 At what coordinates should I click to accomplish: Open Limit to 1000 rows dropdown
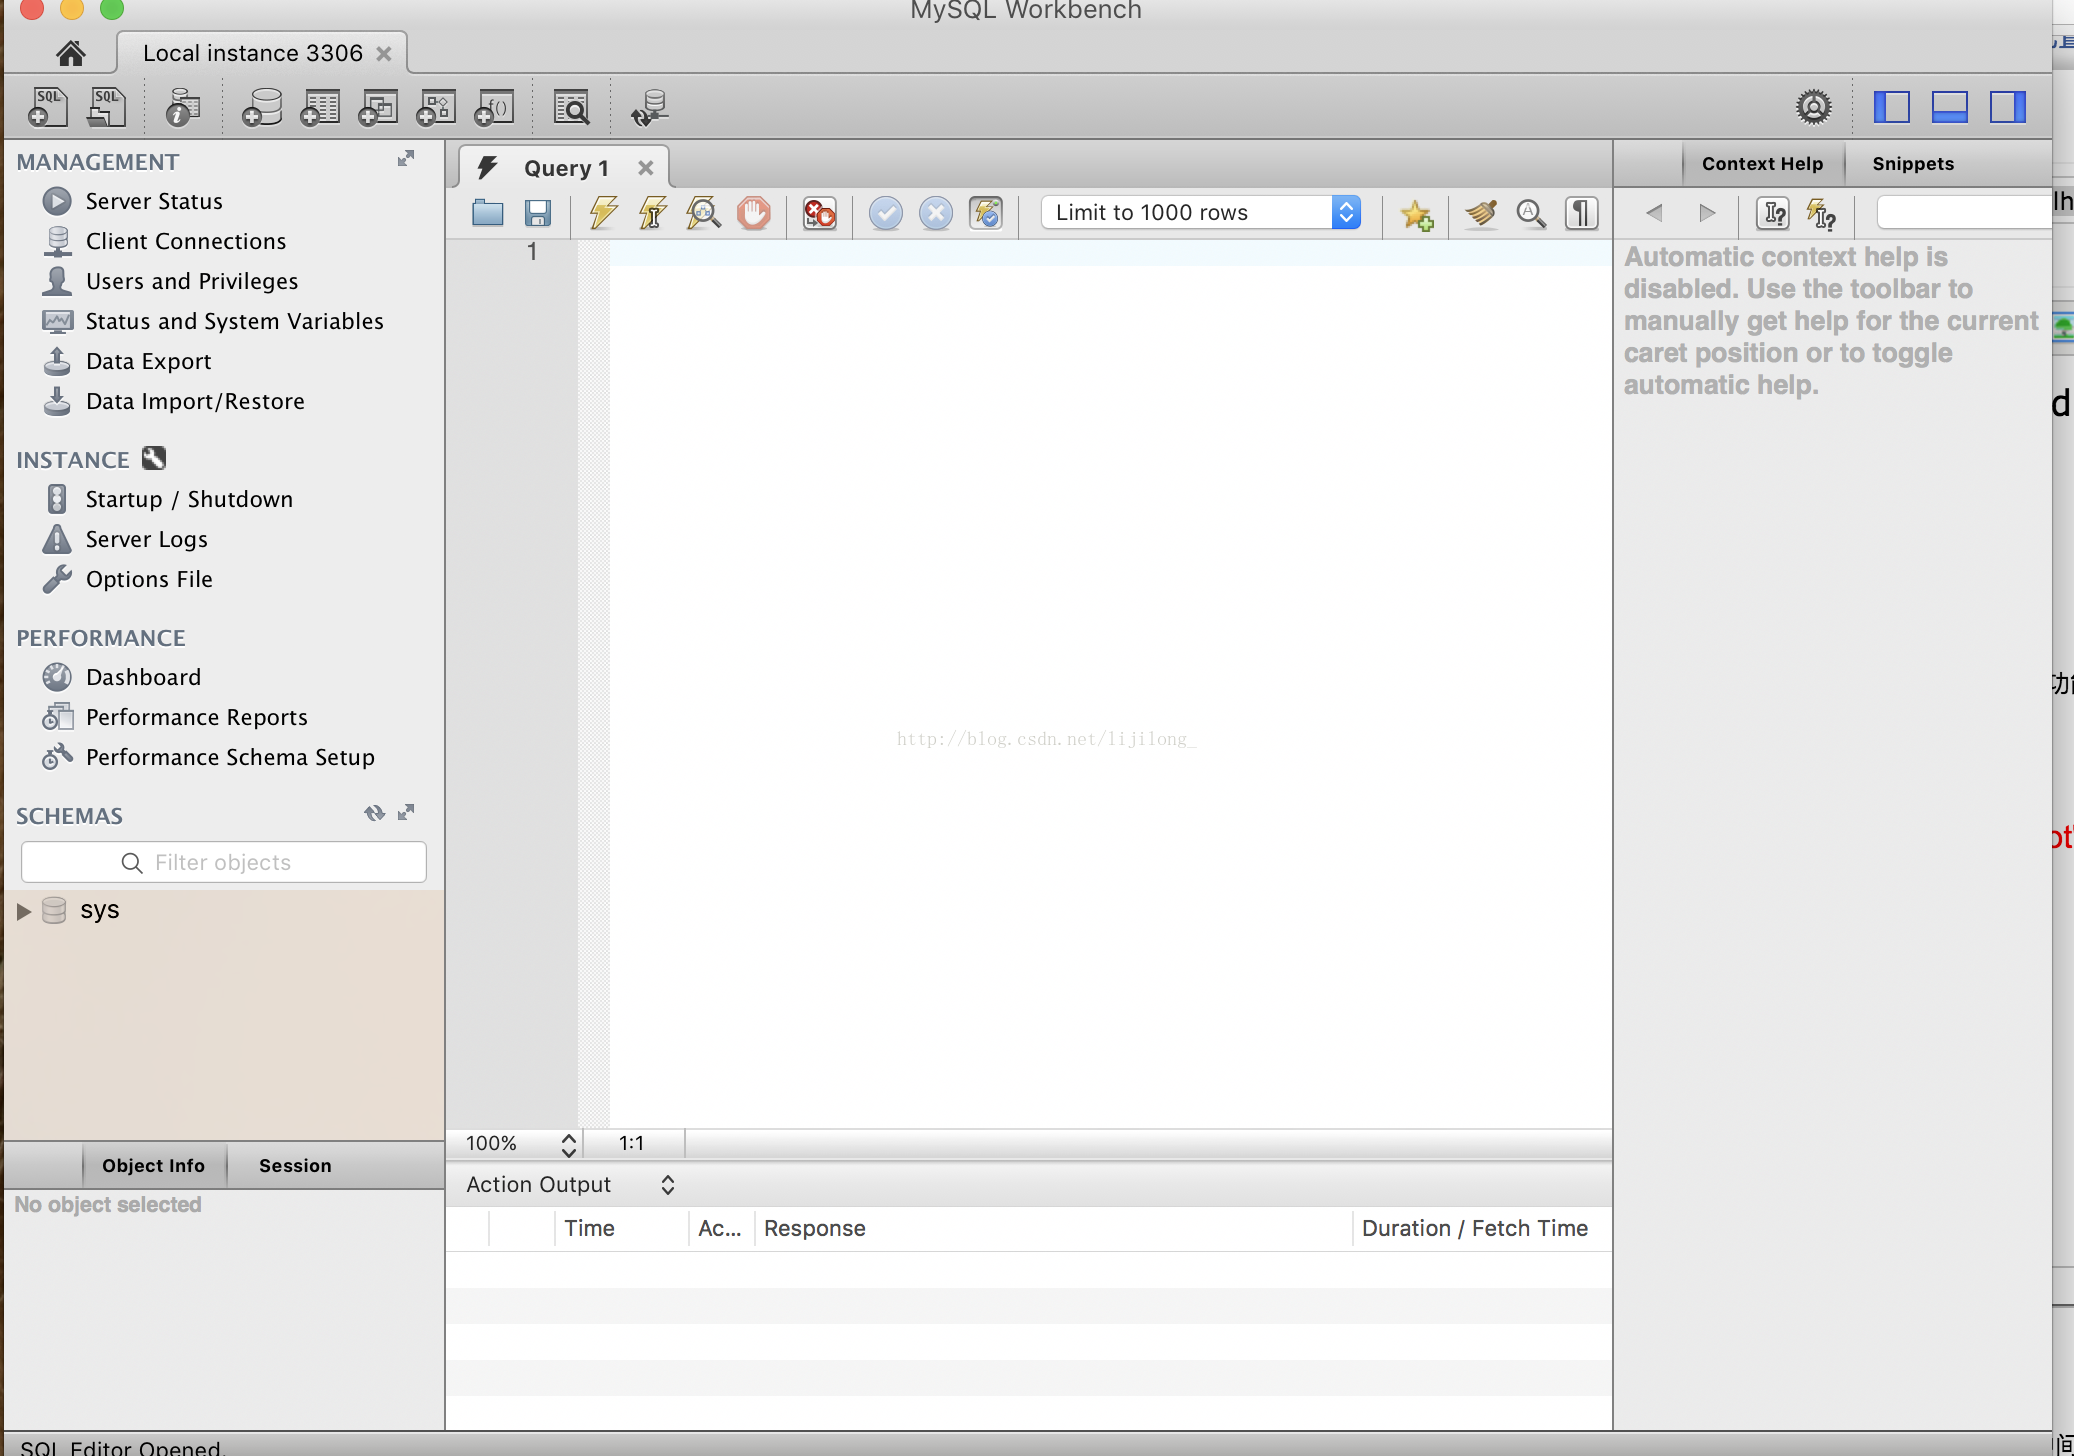tap(1201, 212)
